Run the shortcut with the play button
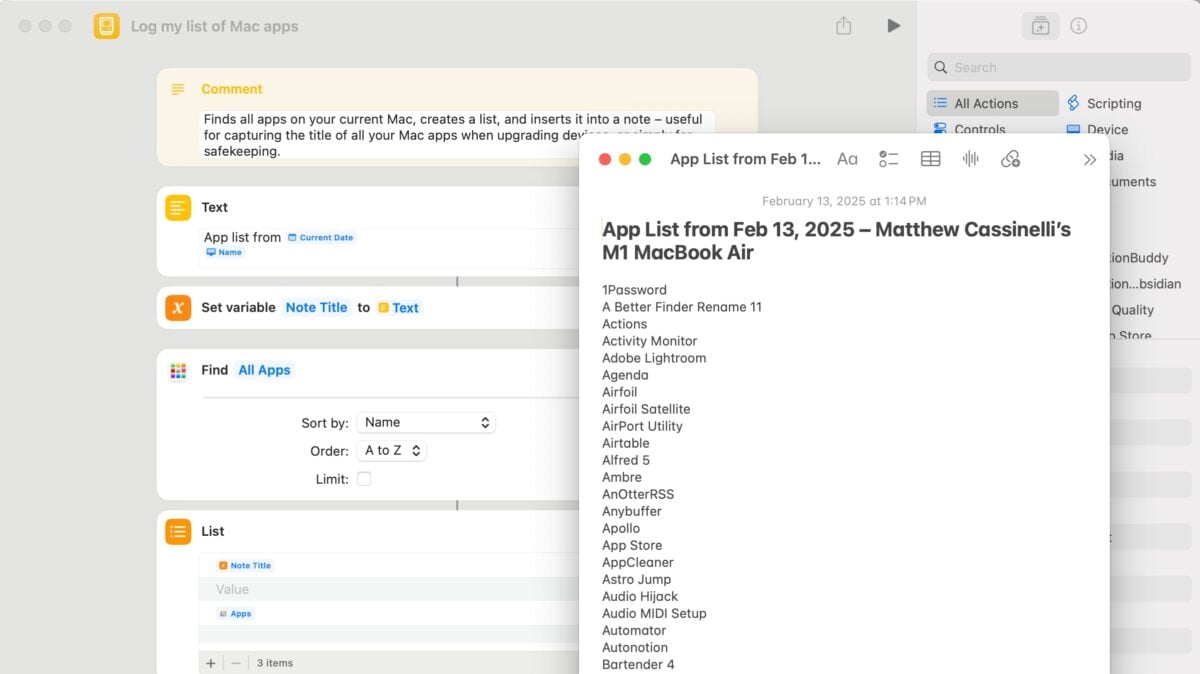The image size is (1200, 674). click(x=893, y=26)
